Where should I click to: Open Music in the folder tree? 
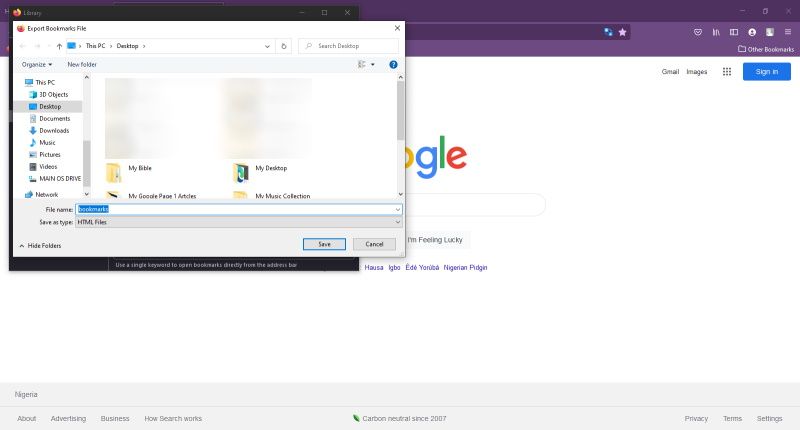[47, 142]
